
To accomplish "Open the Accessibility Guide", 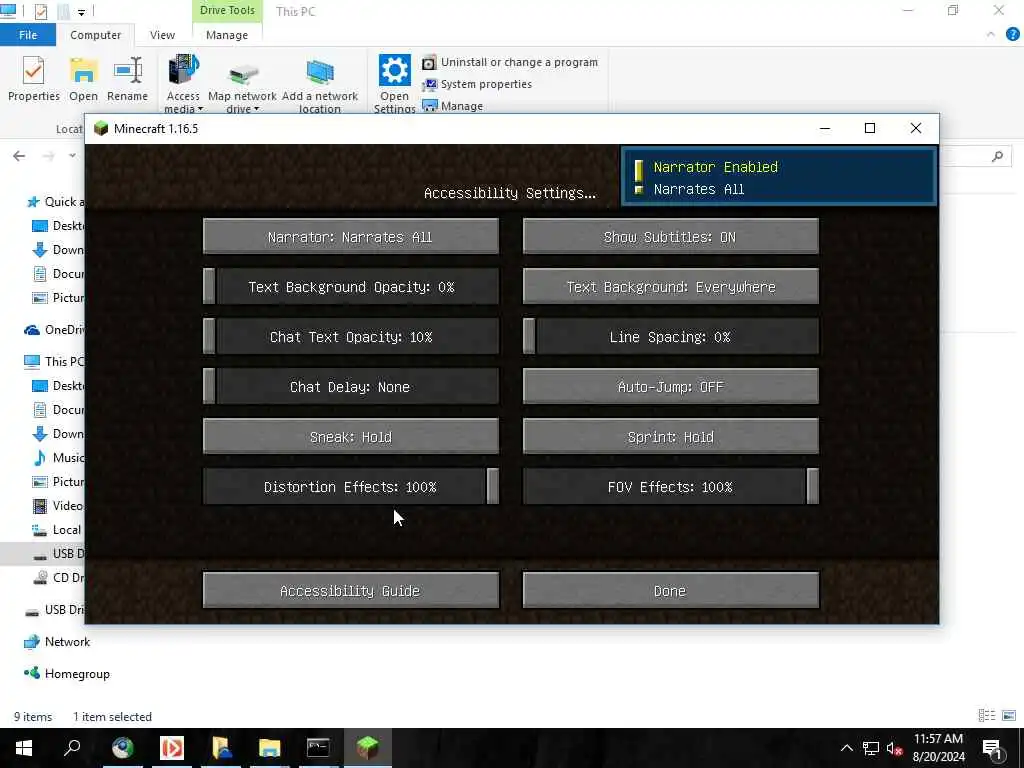I will [351, 590].
